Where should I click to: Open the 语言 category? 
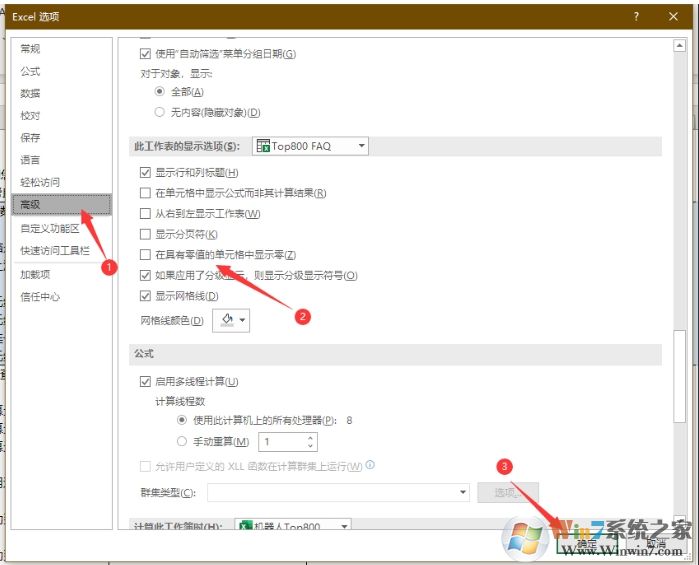pyautogui.click(x=30, y=160)
